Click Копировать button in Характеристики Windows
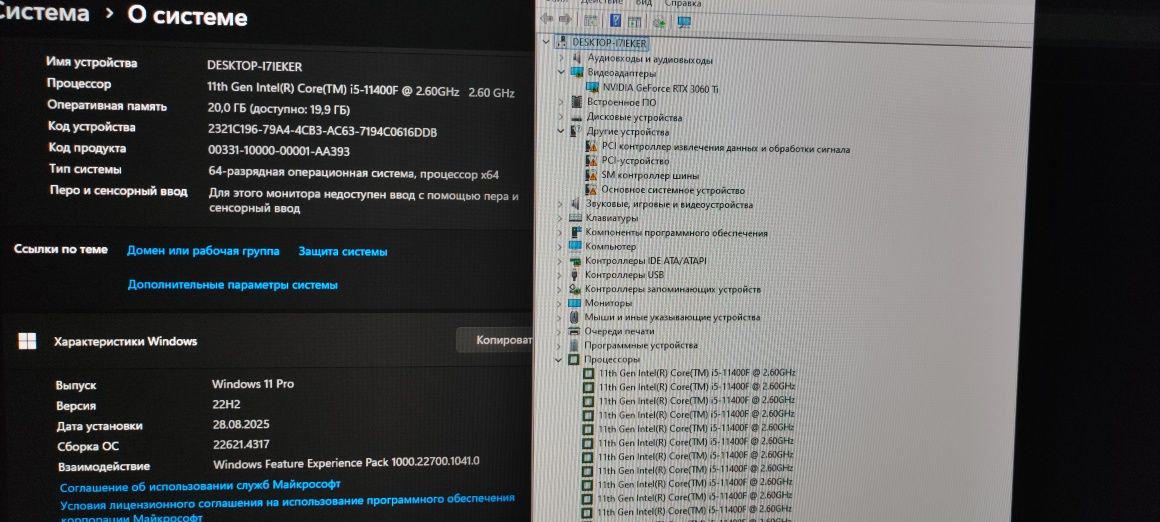 494,340
